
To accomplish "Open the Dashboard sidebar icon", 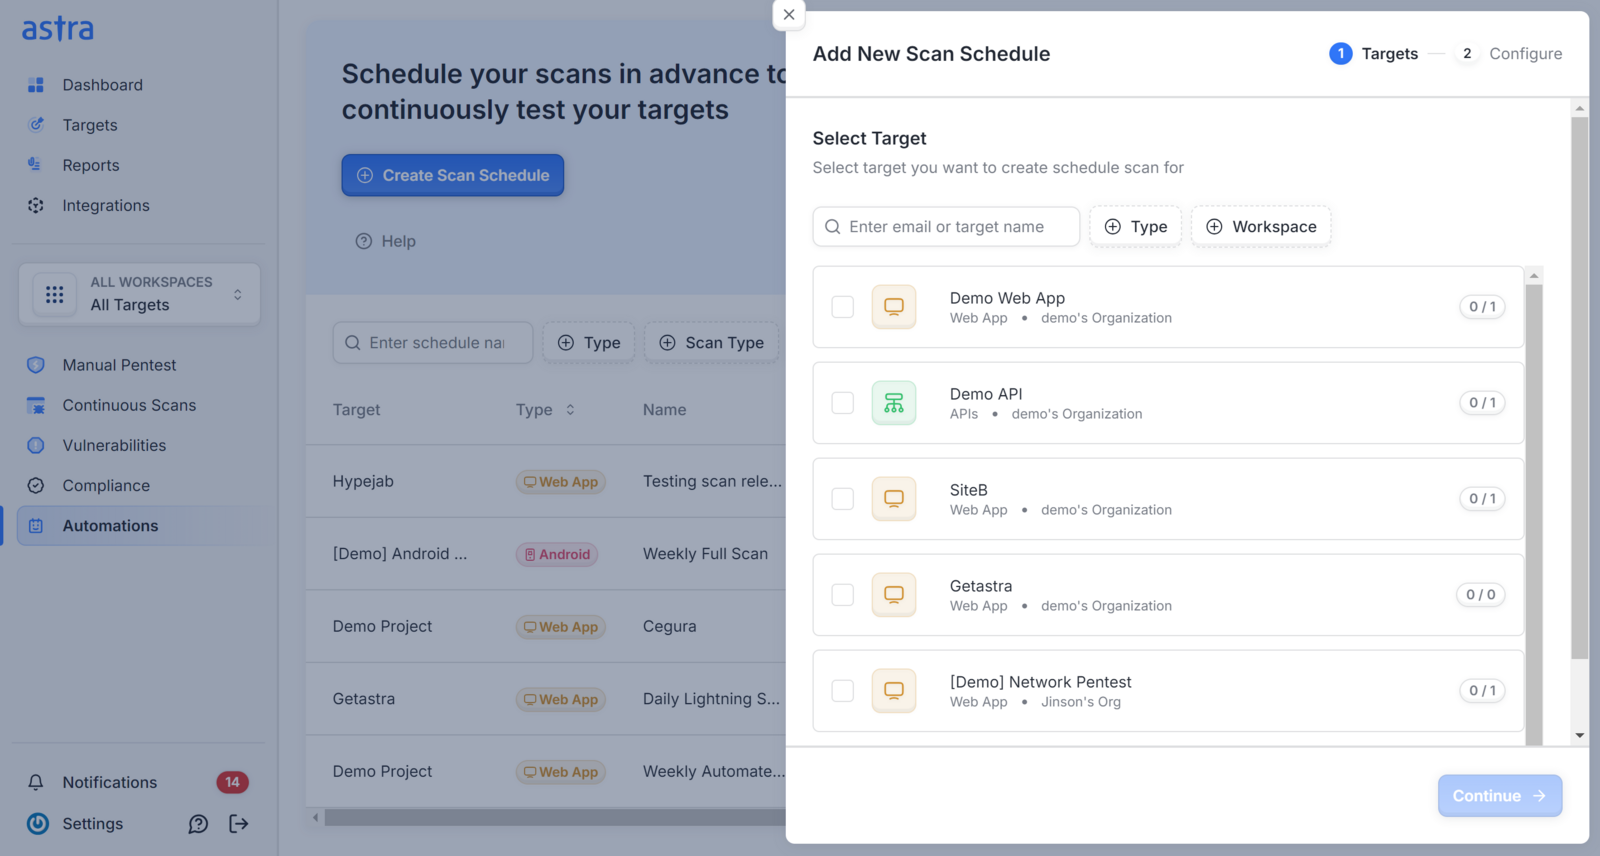I will pyautogui.click(x=36, y=85).
